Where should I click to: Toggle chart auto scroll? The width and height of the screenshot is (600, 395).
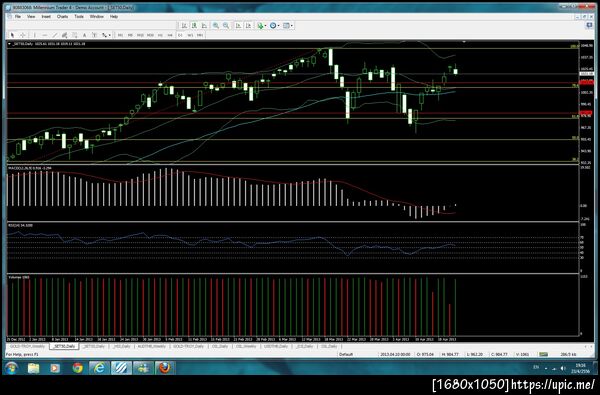(x=238, y=26)
